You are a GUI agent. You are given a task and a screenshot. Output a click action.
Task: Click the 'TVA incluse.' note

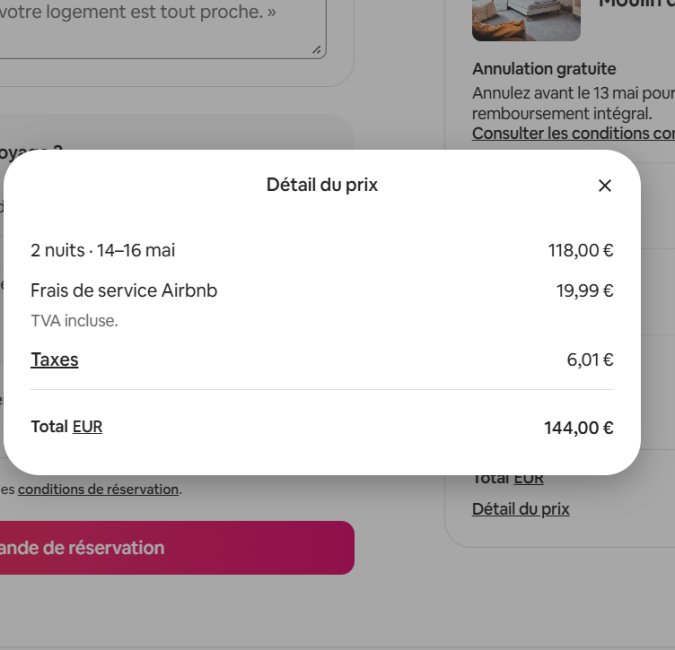click(74, 321)
